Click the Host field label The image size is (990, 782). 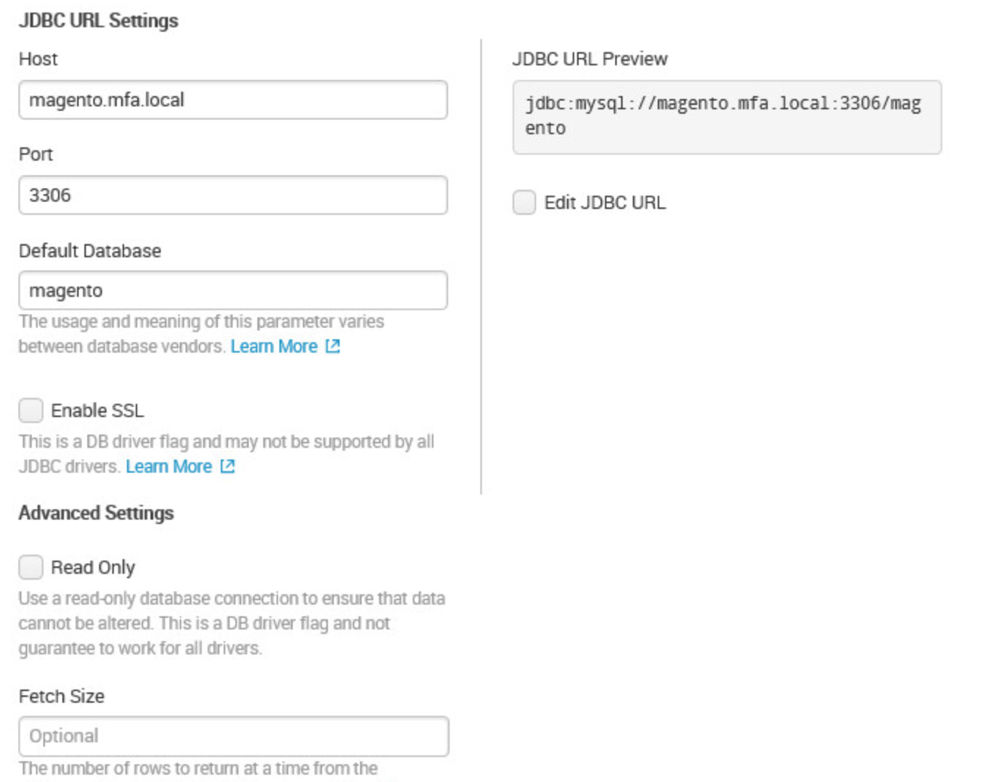(38, 59)
